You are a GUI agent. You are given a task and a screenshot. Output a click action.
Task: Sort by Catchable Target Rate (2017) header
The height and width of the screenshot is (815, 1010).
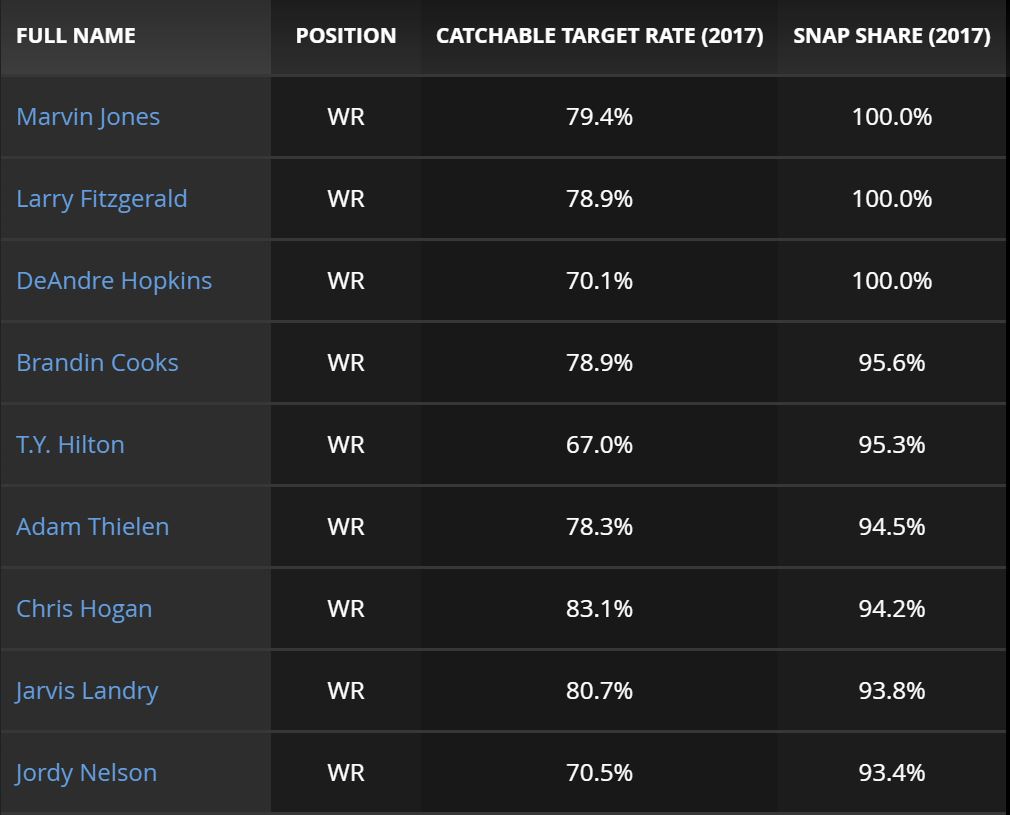coord(599,36)
